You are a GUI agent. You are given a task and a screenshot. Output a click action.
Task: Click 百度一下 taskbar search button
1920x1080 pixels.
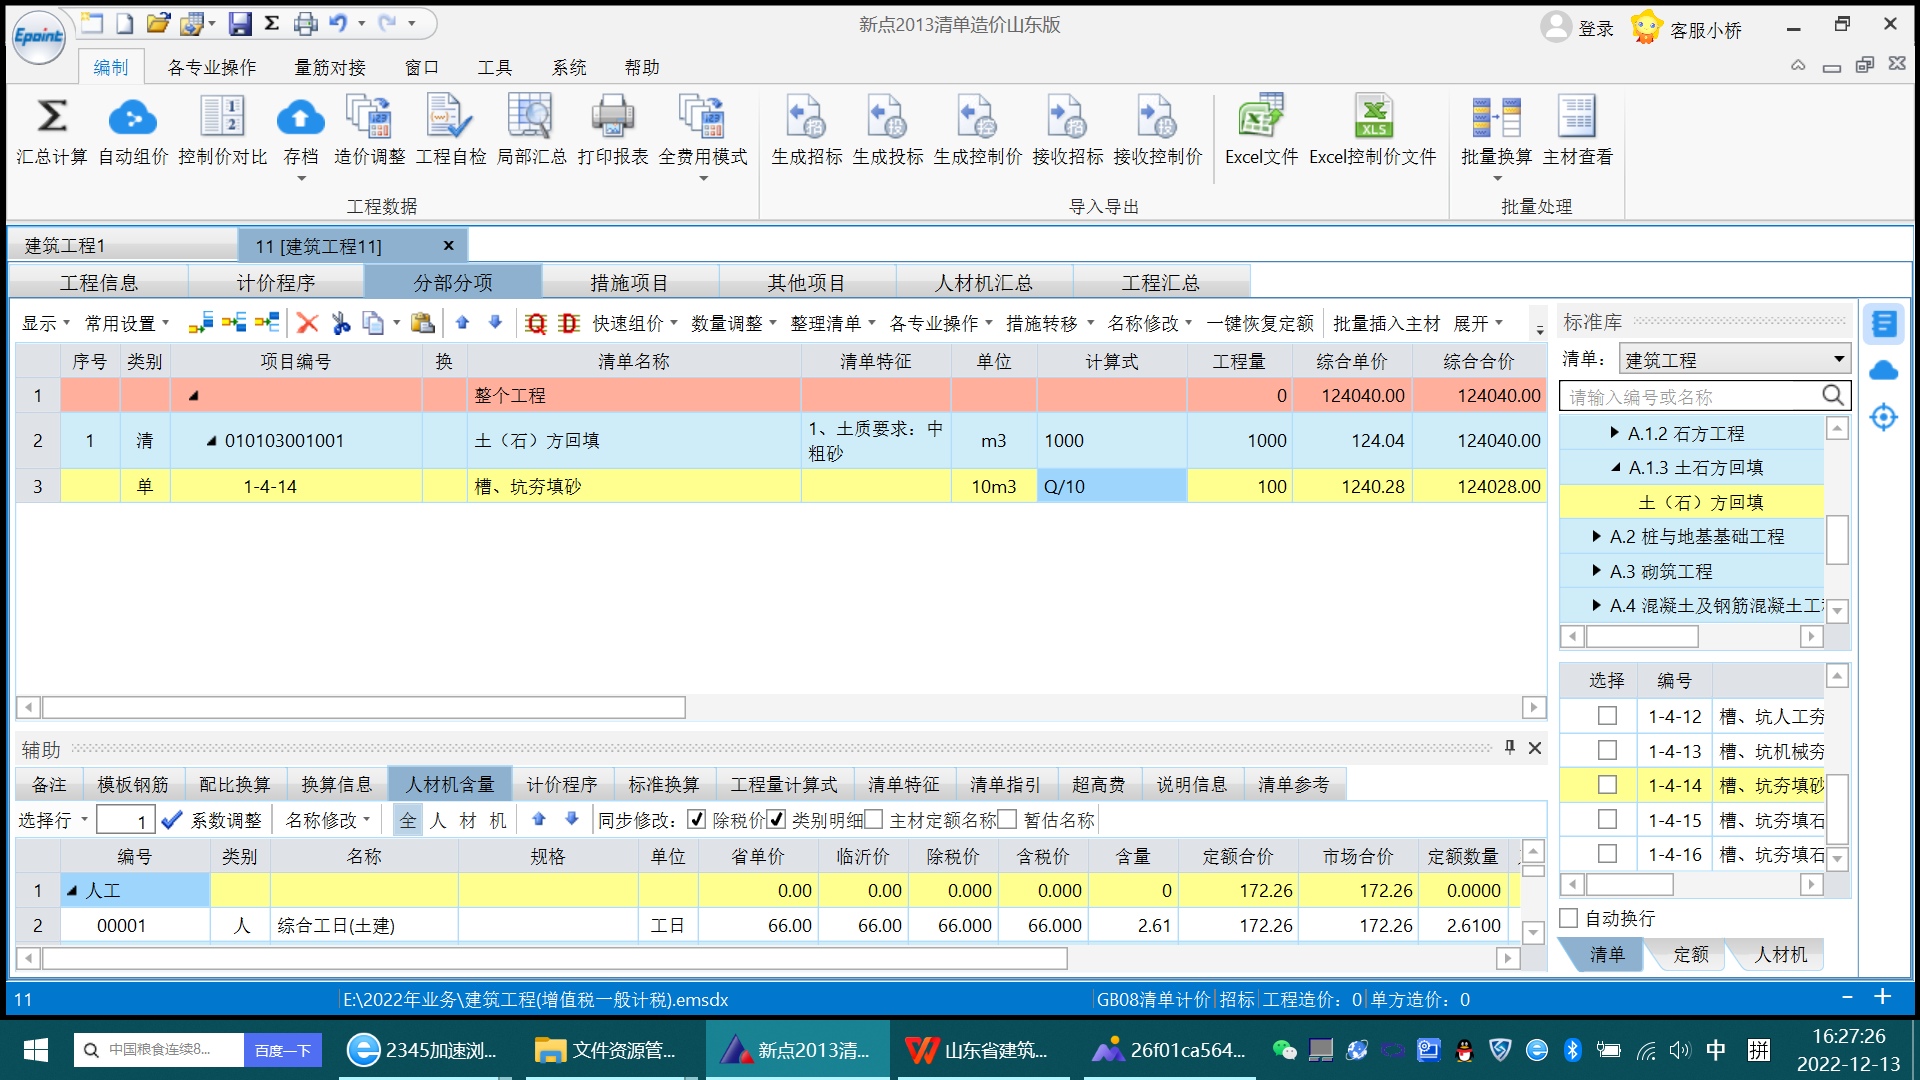(x=283, y=1050)
